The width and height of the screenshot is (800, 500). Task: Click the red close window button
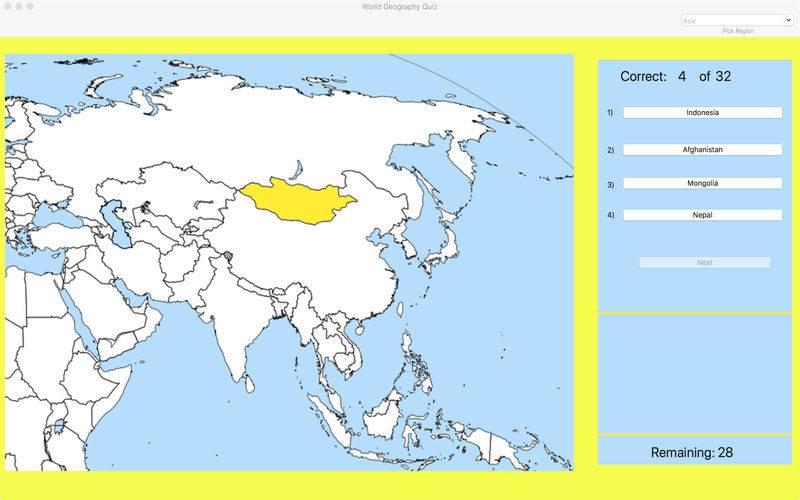pos(8,7)
